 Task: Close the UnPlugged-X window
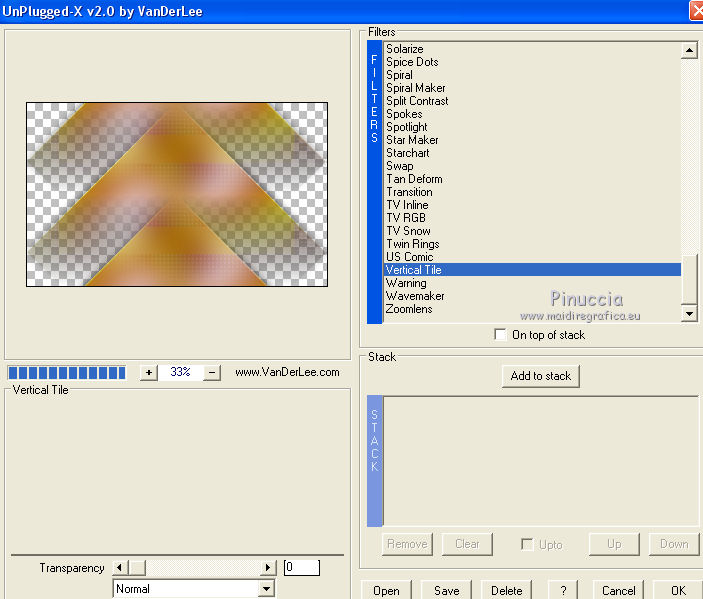[x=697, y=11]
